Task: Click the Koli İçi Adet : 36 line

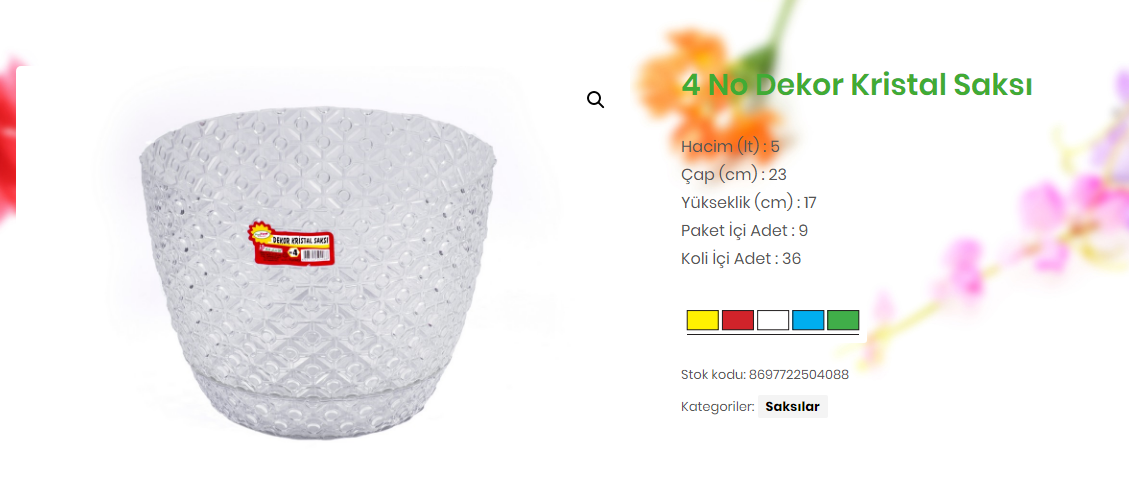Action: click(x=741, y=259)
